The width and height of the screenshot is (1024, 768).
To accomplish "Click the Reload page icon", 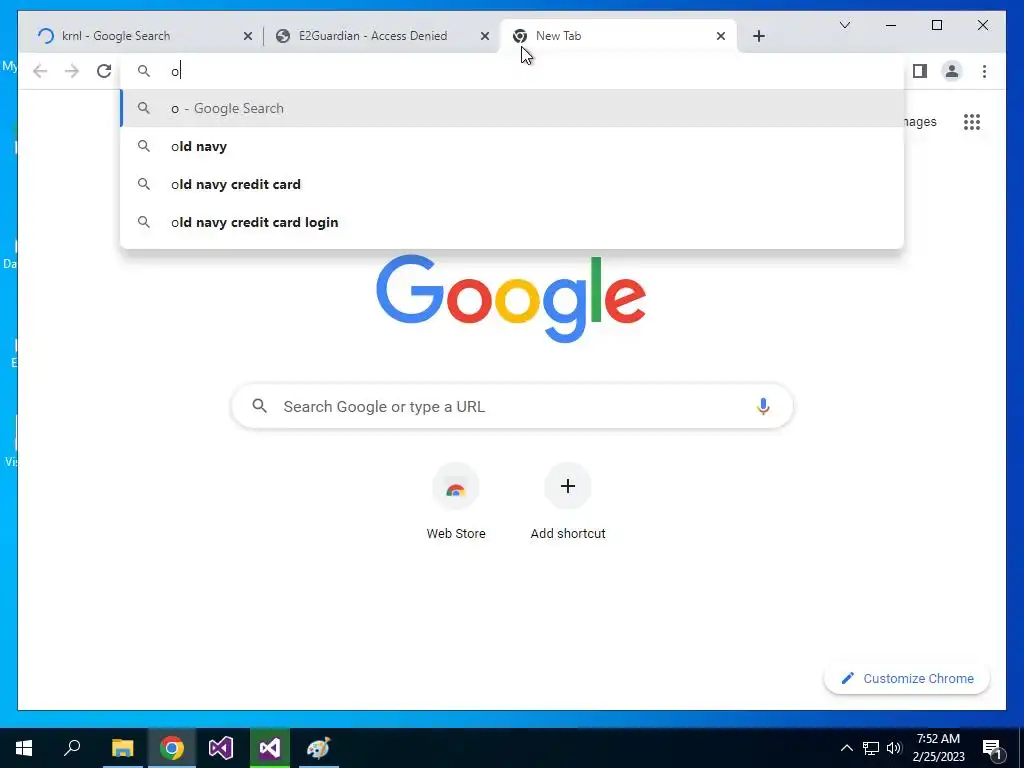I will (104, 71).
